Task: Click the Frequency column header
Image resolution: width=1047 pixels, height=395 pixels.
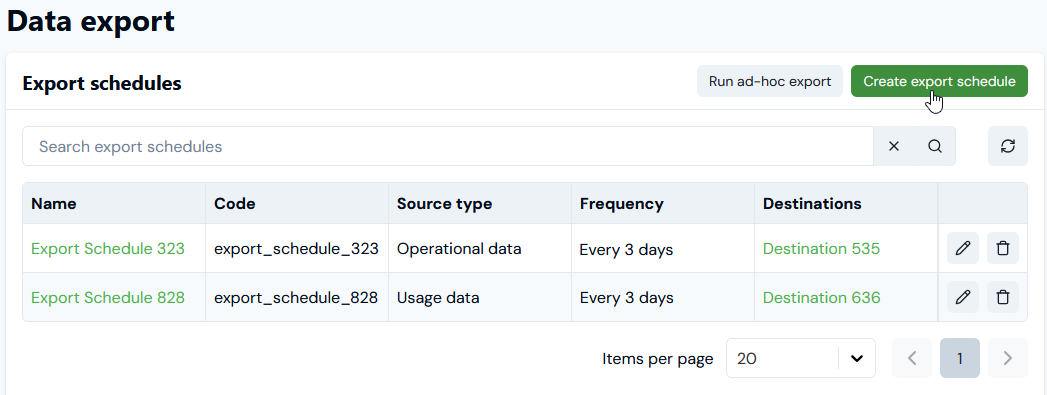Action: tap(621, 204)
